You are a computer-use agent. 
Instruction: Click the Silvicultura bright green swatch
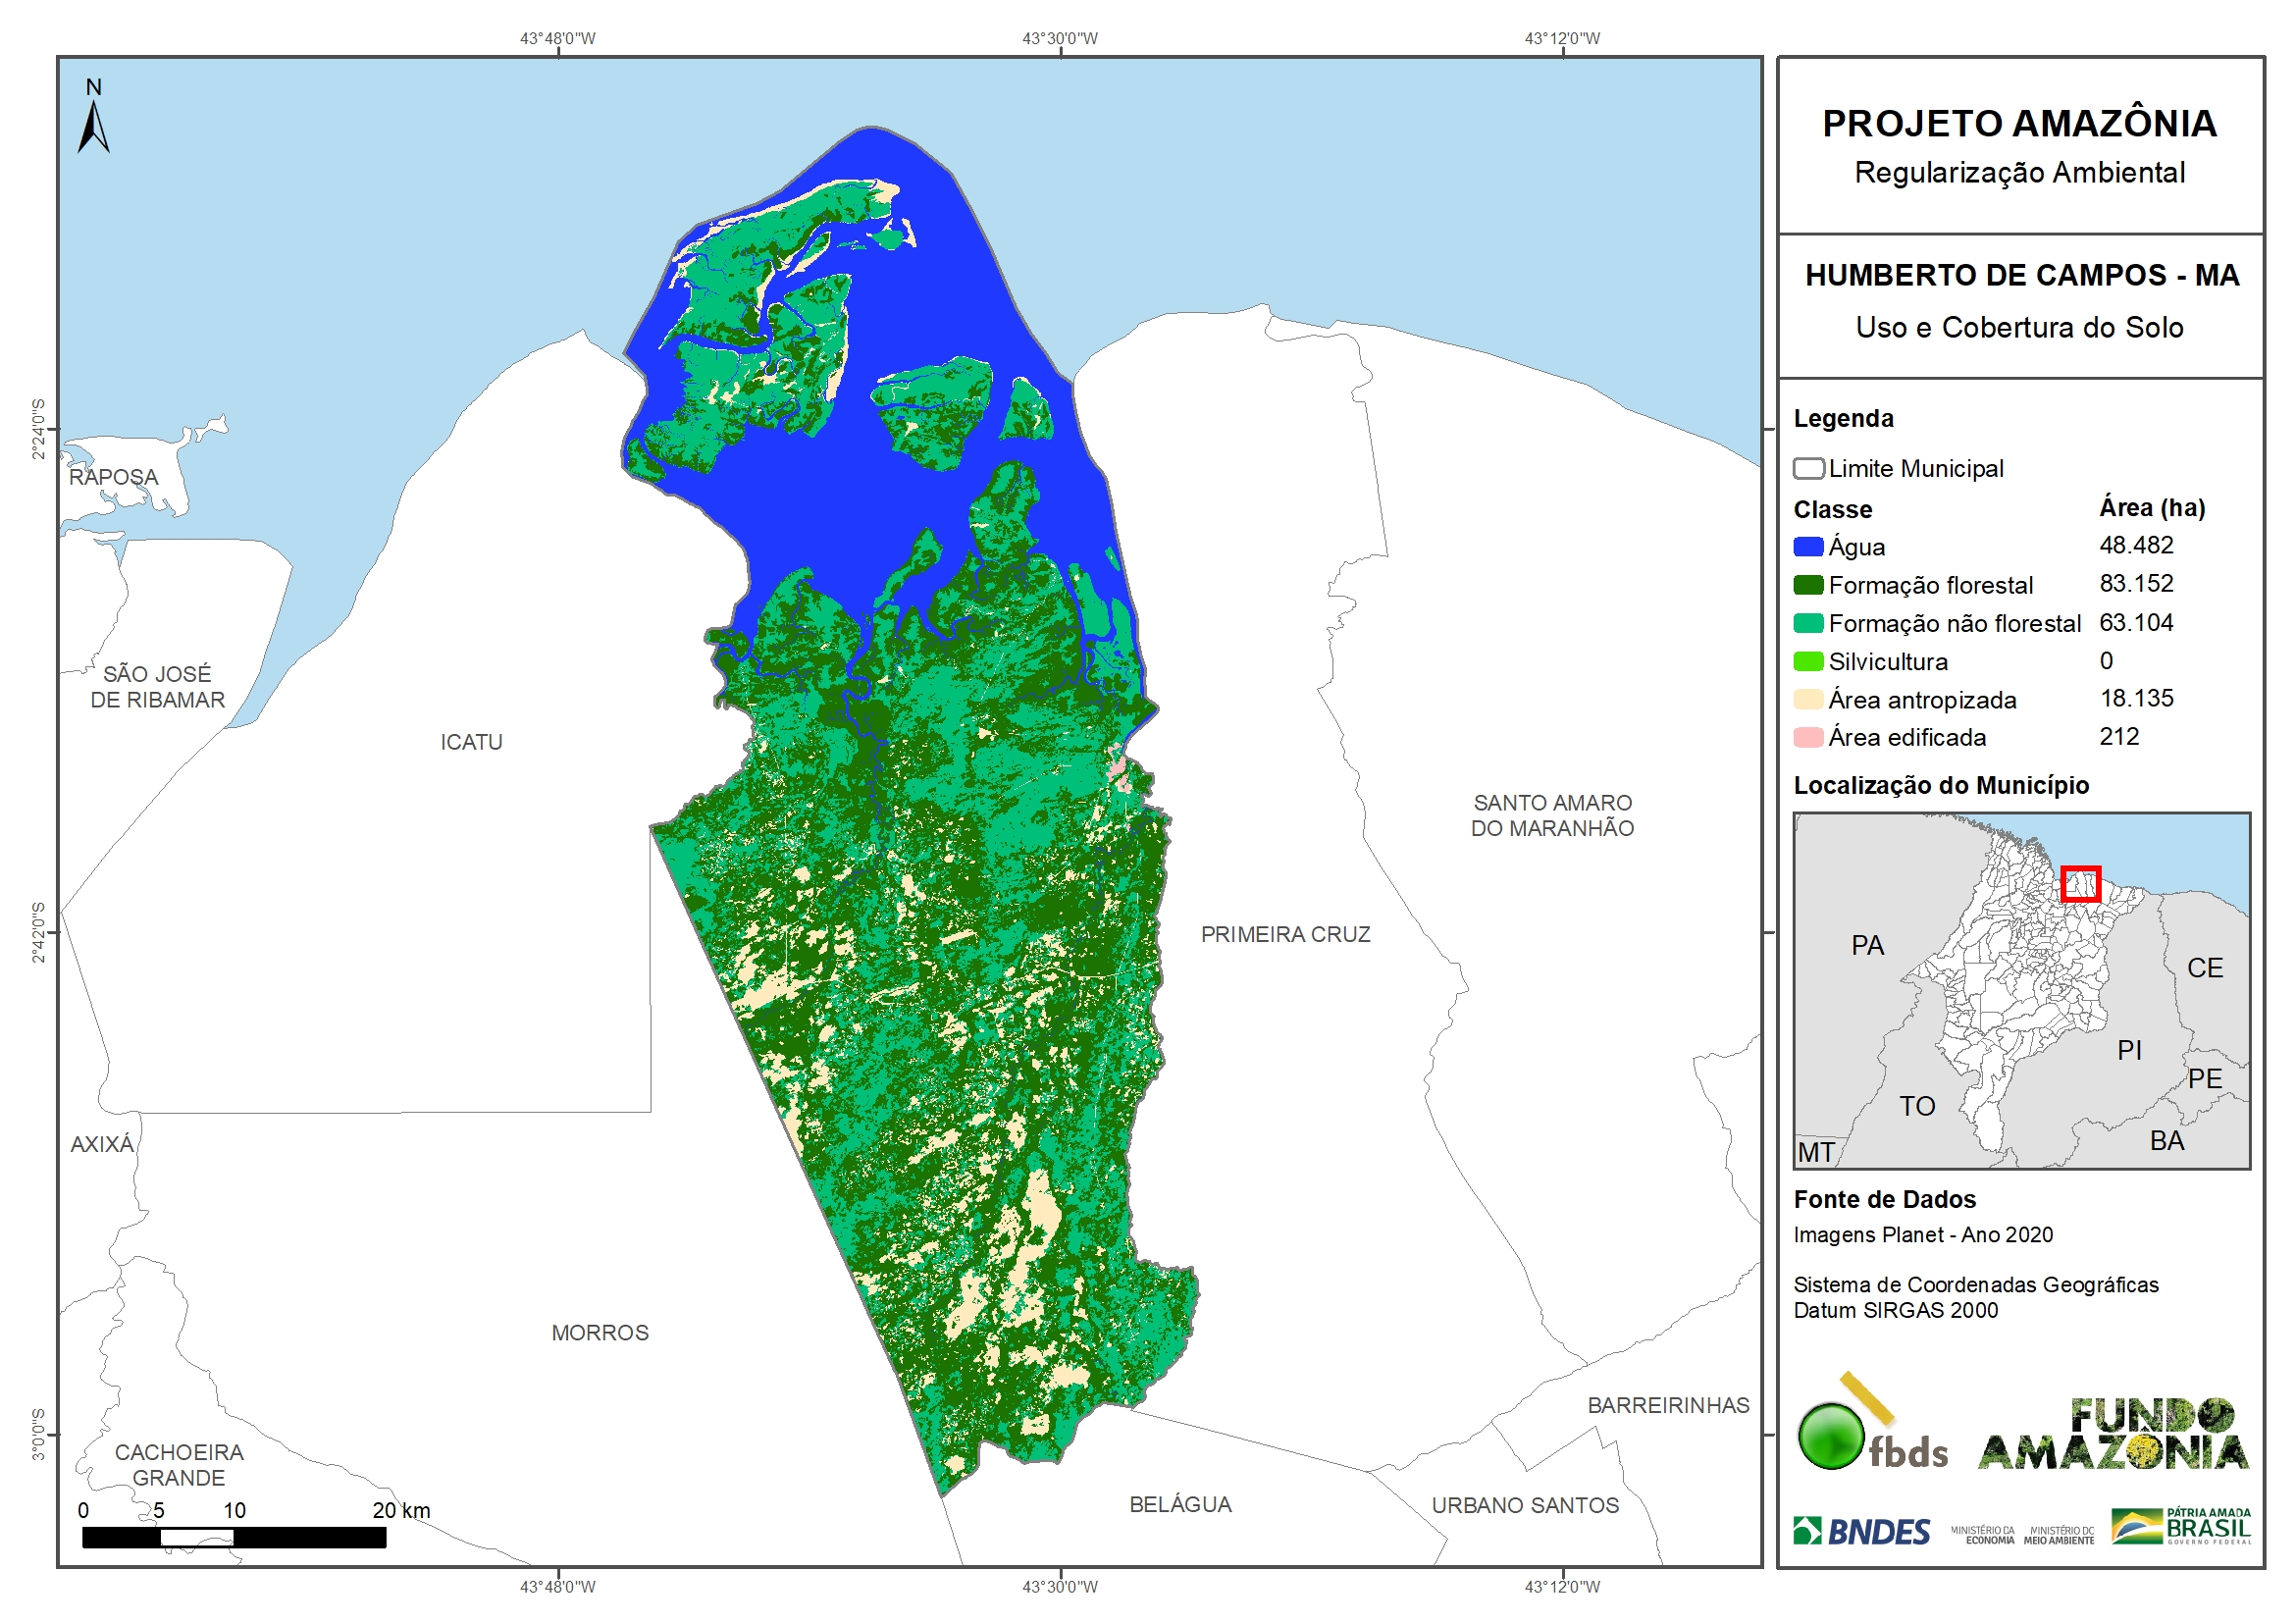tap(1808, 661)
